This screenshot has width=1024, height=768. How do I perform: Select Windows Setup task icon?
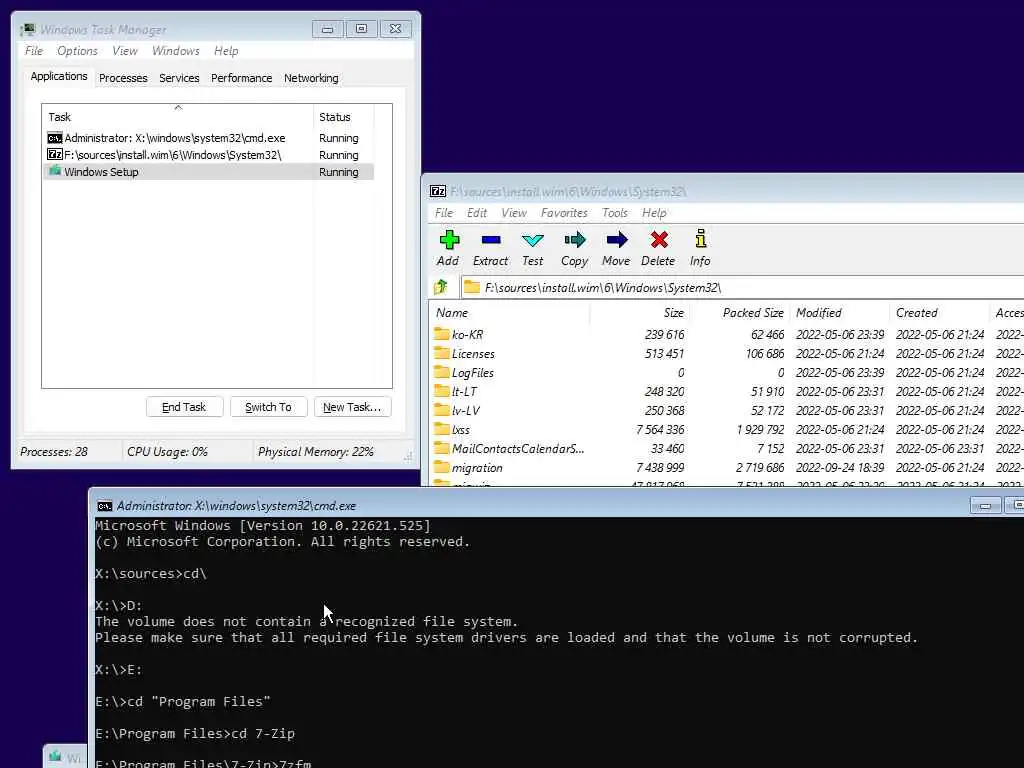[x=55, y=171]
